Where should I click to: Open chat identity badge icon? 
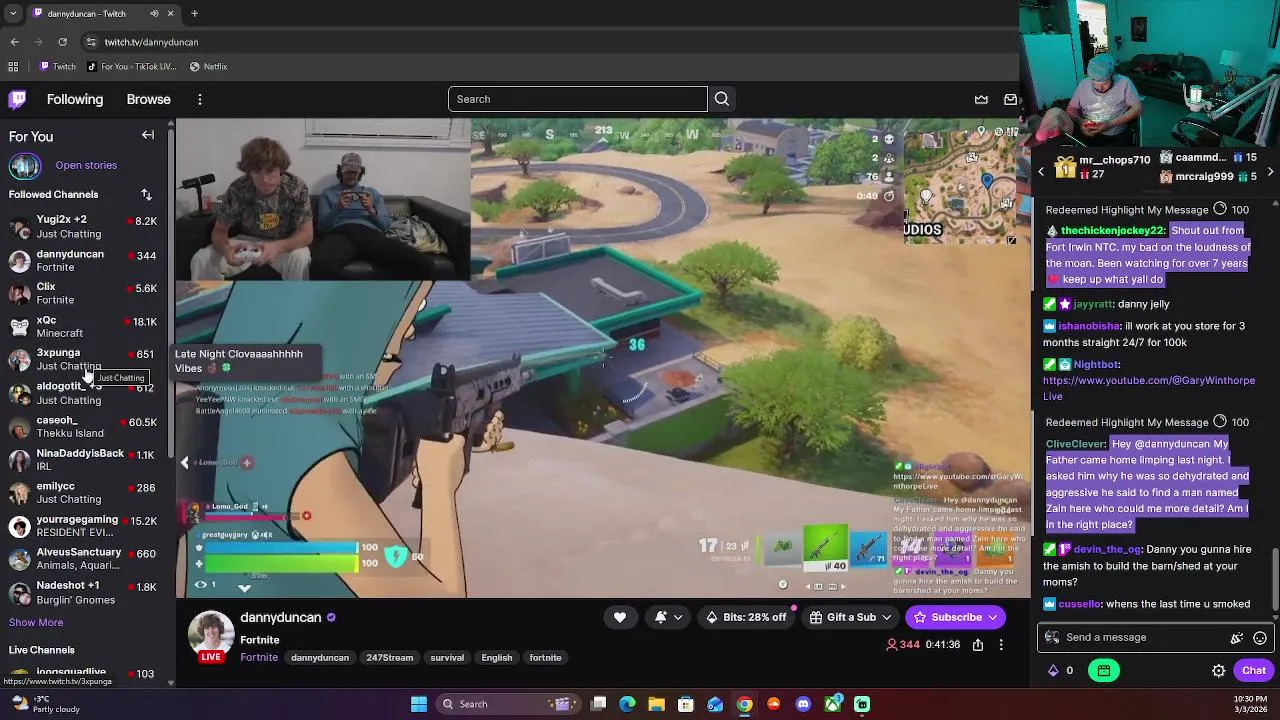click(x=1052, y=637)
